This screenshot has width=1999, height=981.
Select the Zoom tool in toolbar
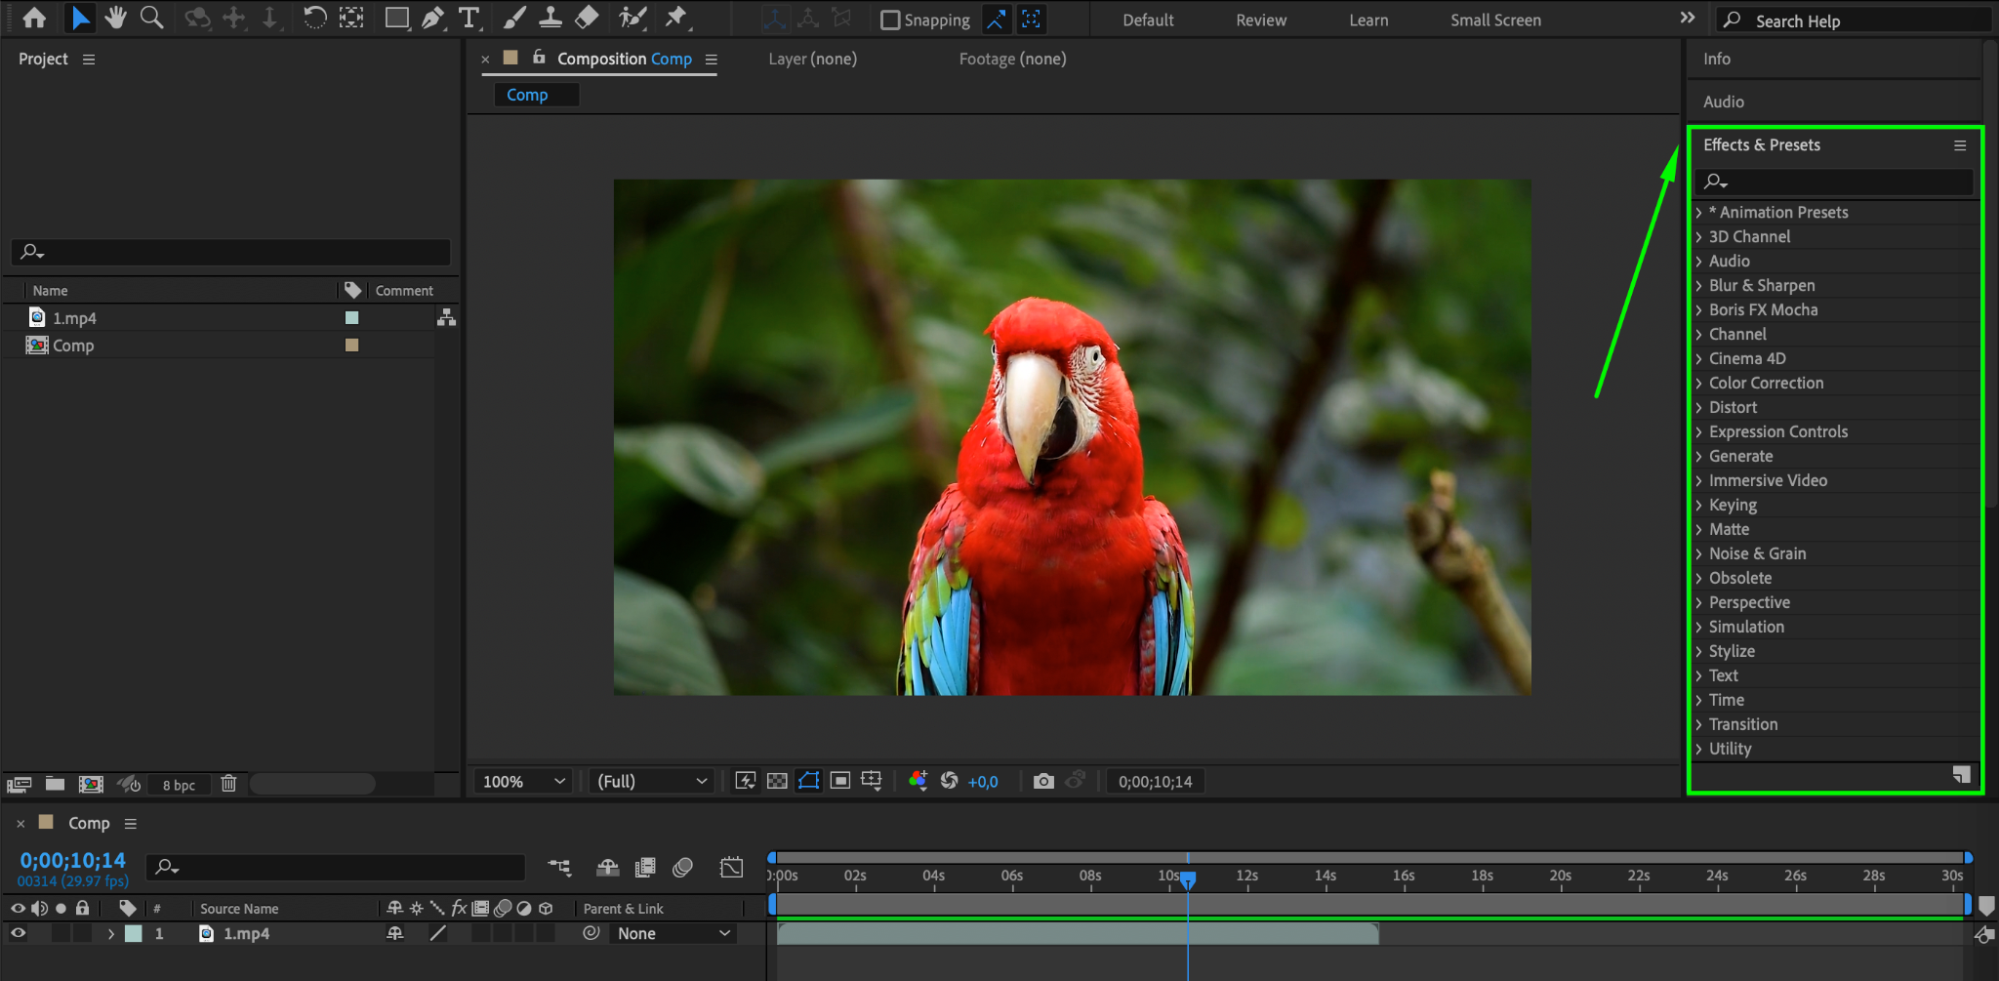click(x=151, y=18)
